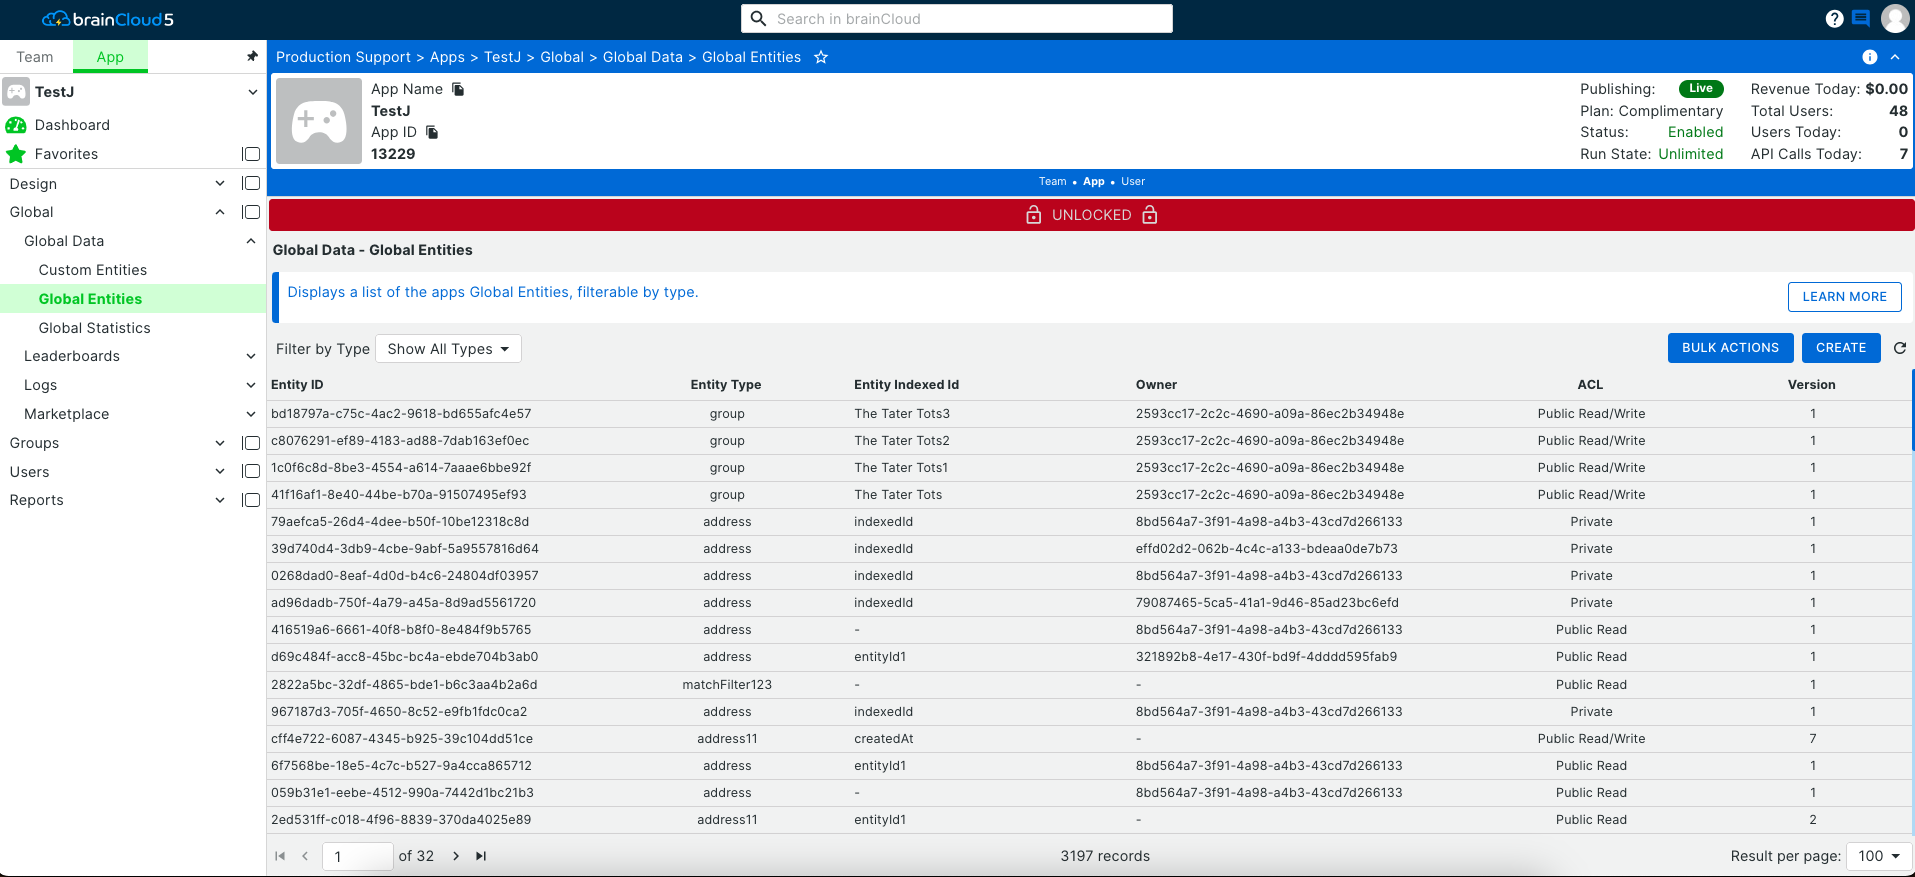Click the LEARN MORE button
Viewport: 1915px width, 877px height.
coord(1844,297)
